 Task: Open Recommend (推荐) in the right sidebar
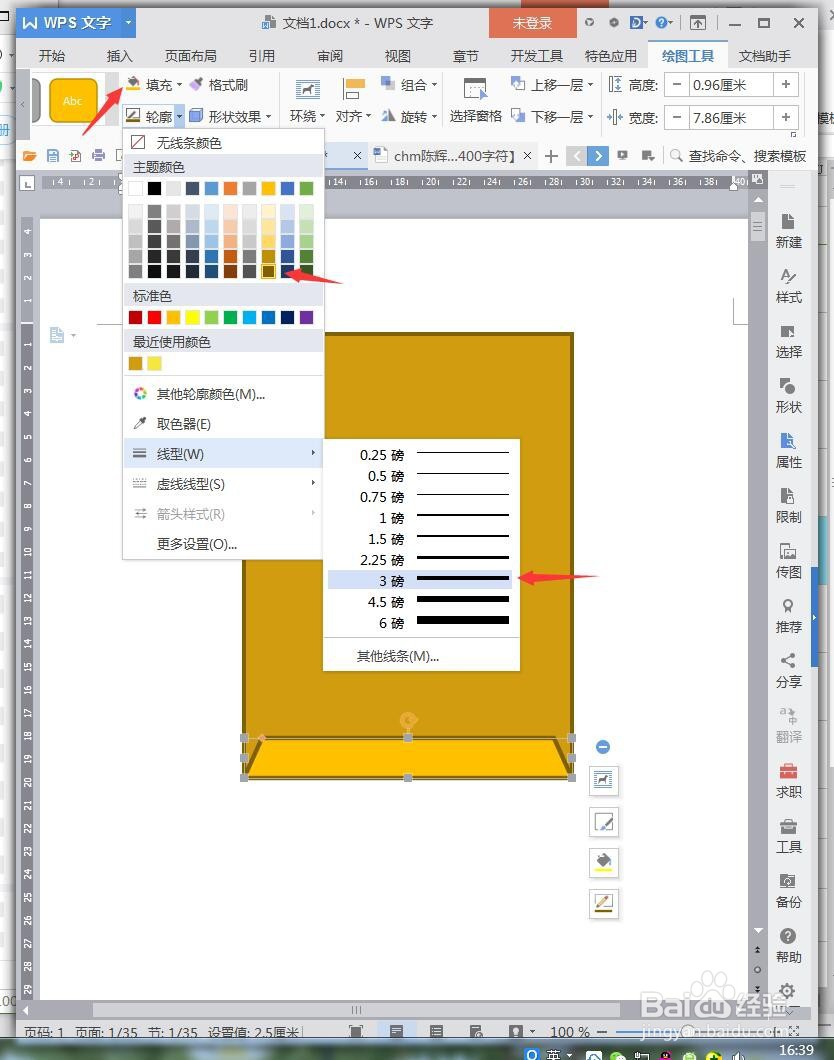tap(788, 617)
